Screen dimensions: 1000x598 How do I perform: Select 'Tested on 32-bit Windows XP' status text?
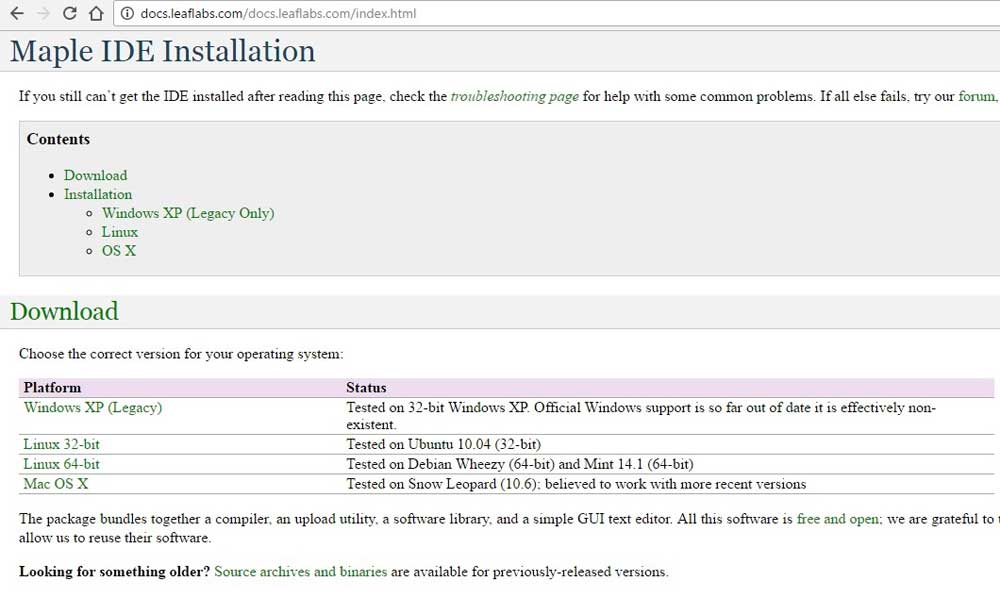coord(641,416)
